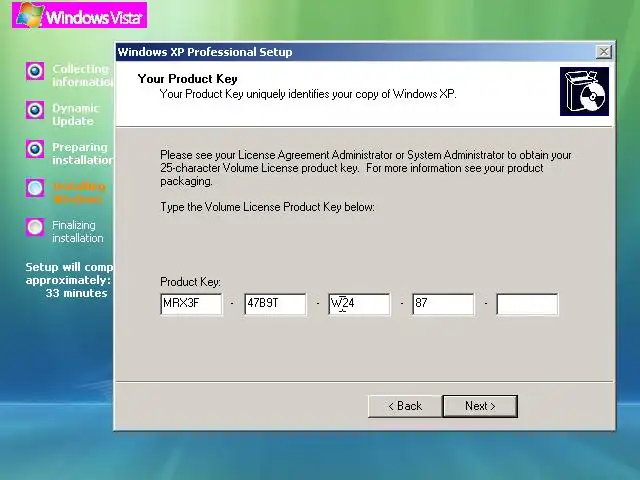Click the Collecting information step bullet
The width and height of the screenshot is (640, 480).
pos(35,71)
